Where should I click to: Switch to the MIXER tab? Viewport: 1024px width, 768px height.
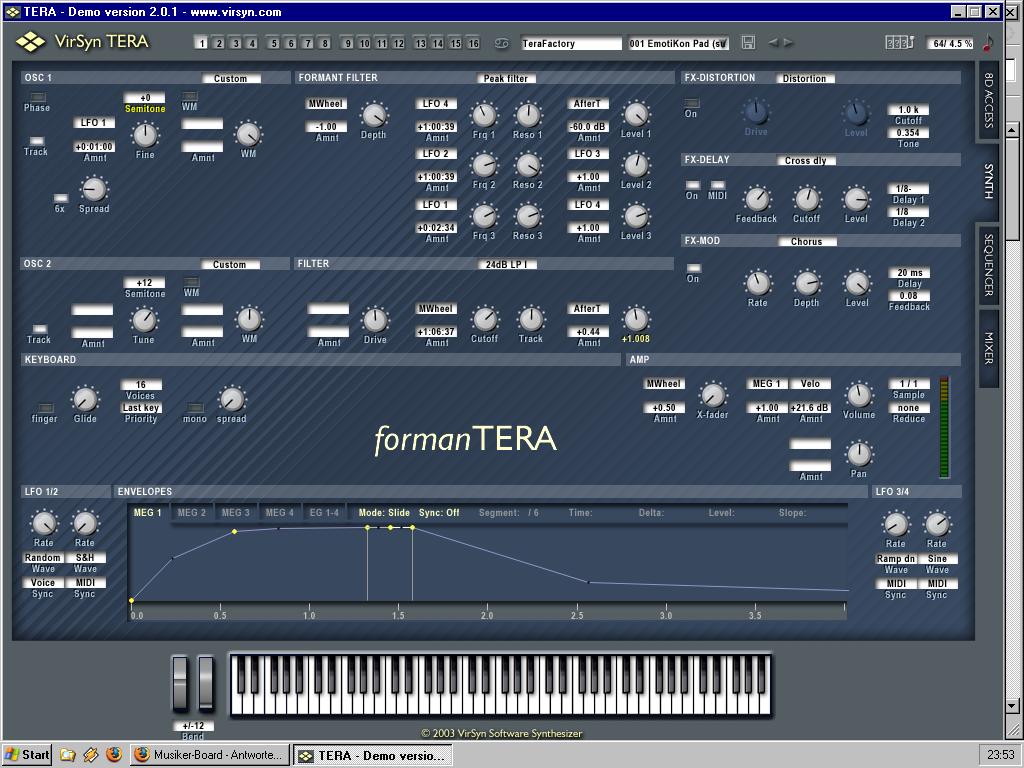pos(989,348)
